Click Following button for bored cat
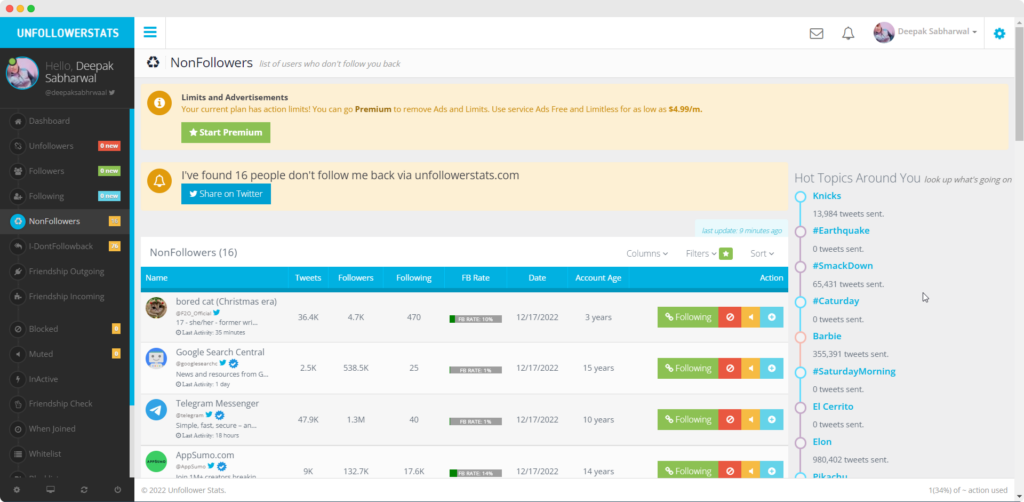Viewport: 1024px width, 502px height. coord(688,317)
